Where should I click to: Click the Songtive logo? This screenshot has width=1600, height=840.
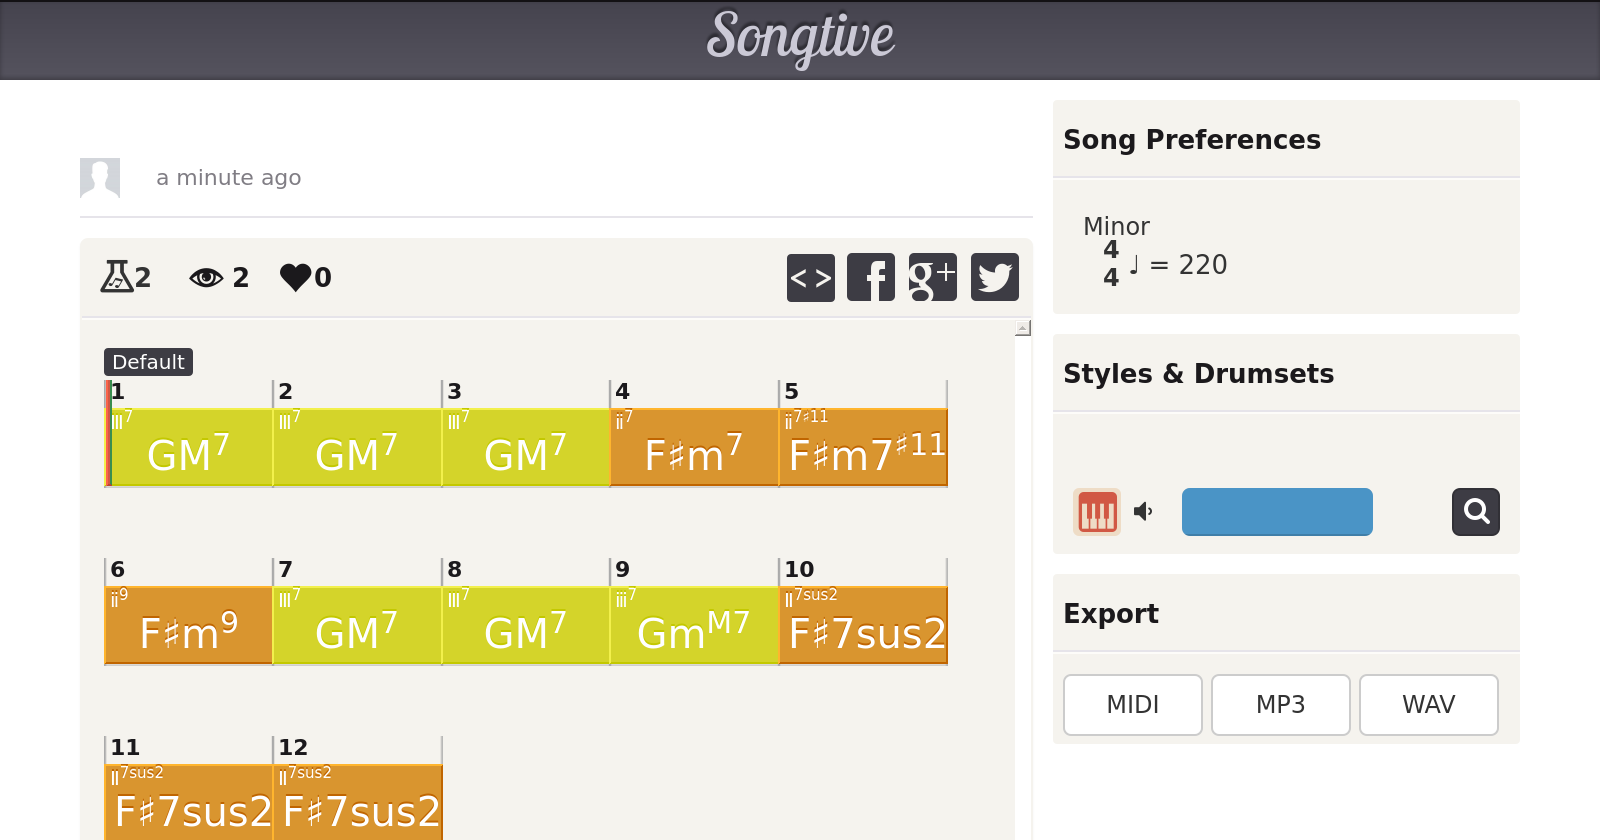coord(800,38)
